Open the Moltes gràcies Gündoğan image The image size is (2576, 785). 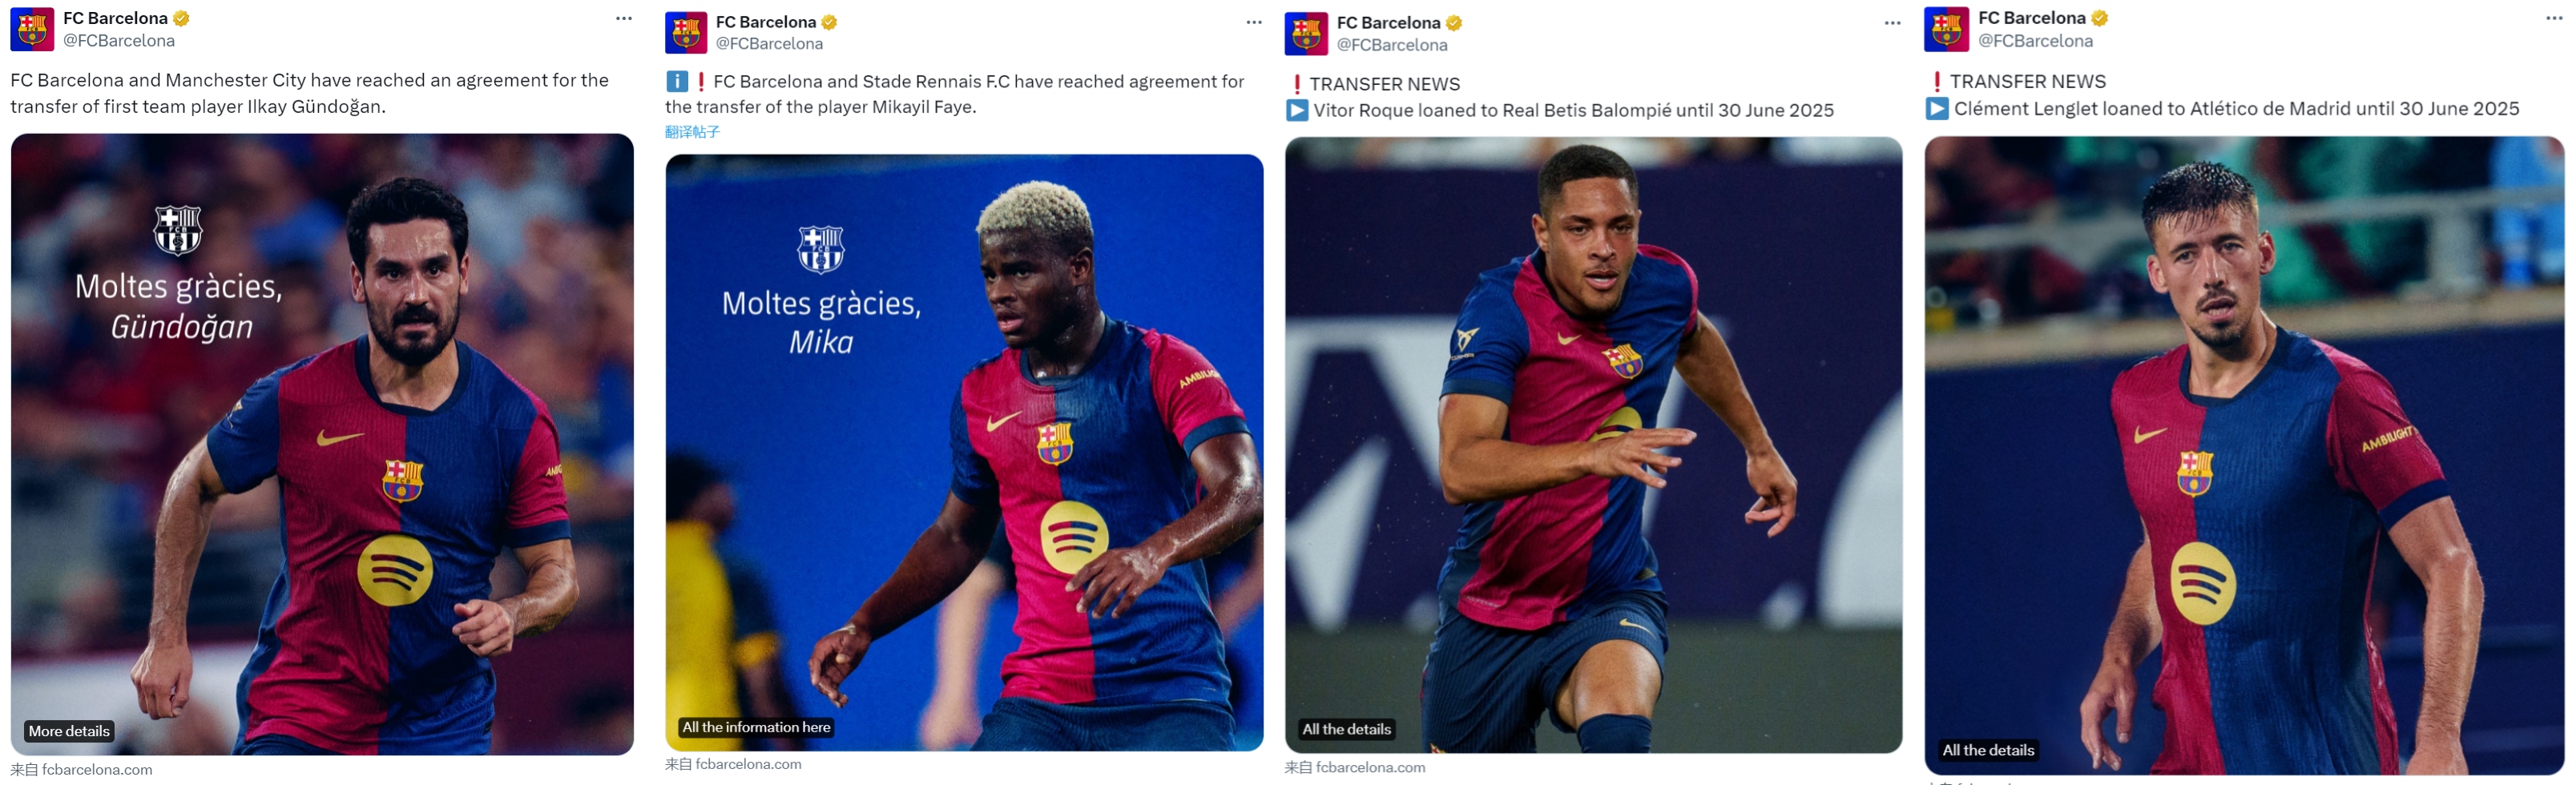[x=322, y=444]
